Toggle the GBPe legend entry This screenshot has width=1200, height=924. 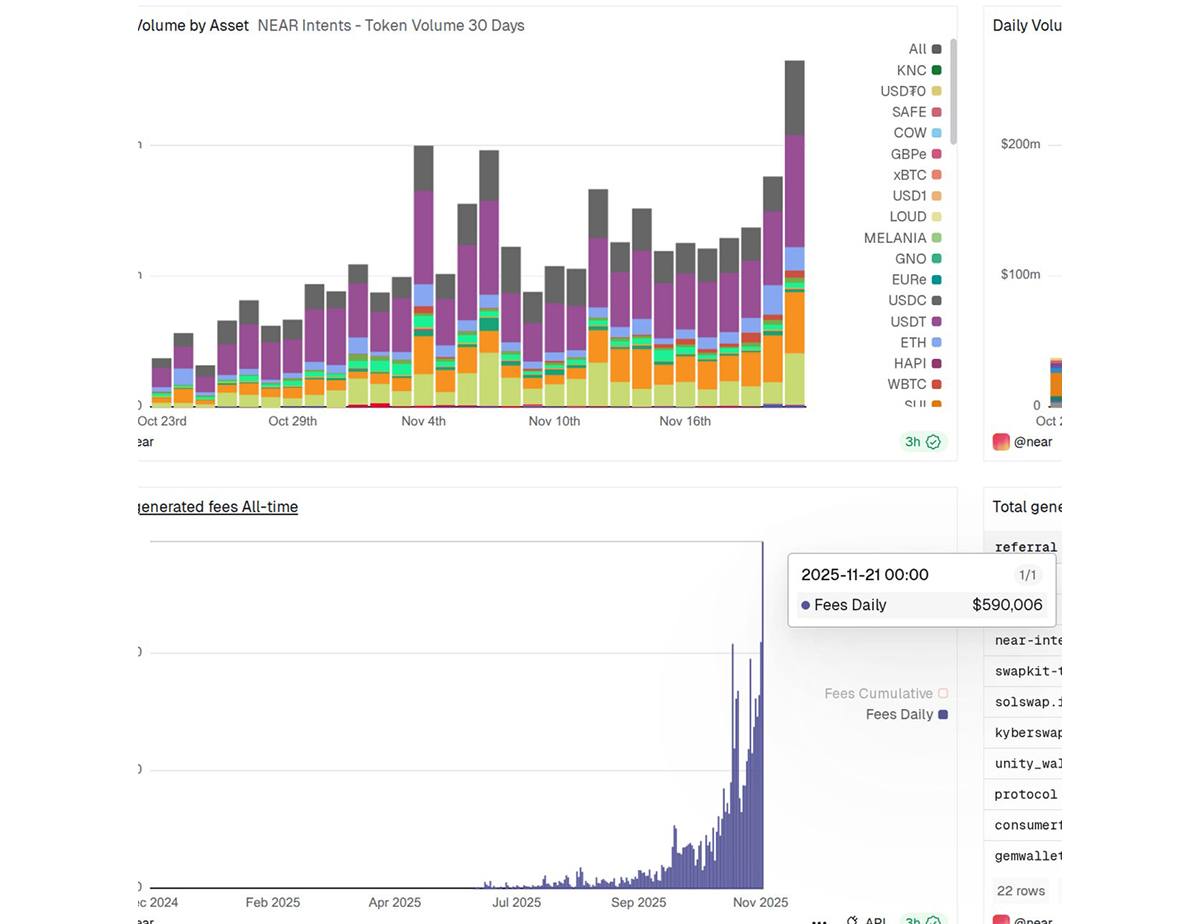point(916,154)
